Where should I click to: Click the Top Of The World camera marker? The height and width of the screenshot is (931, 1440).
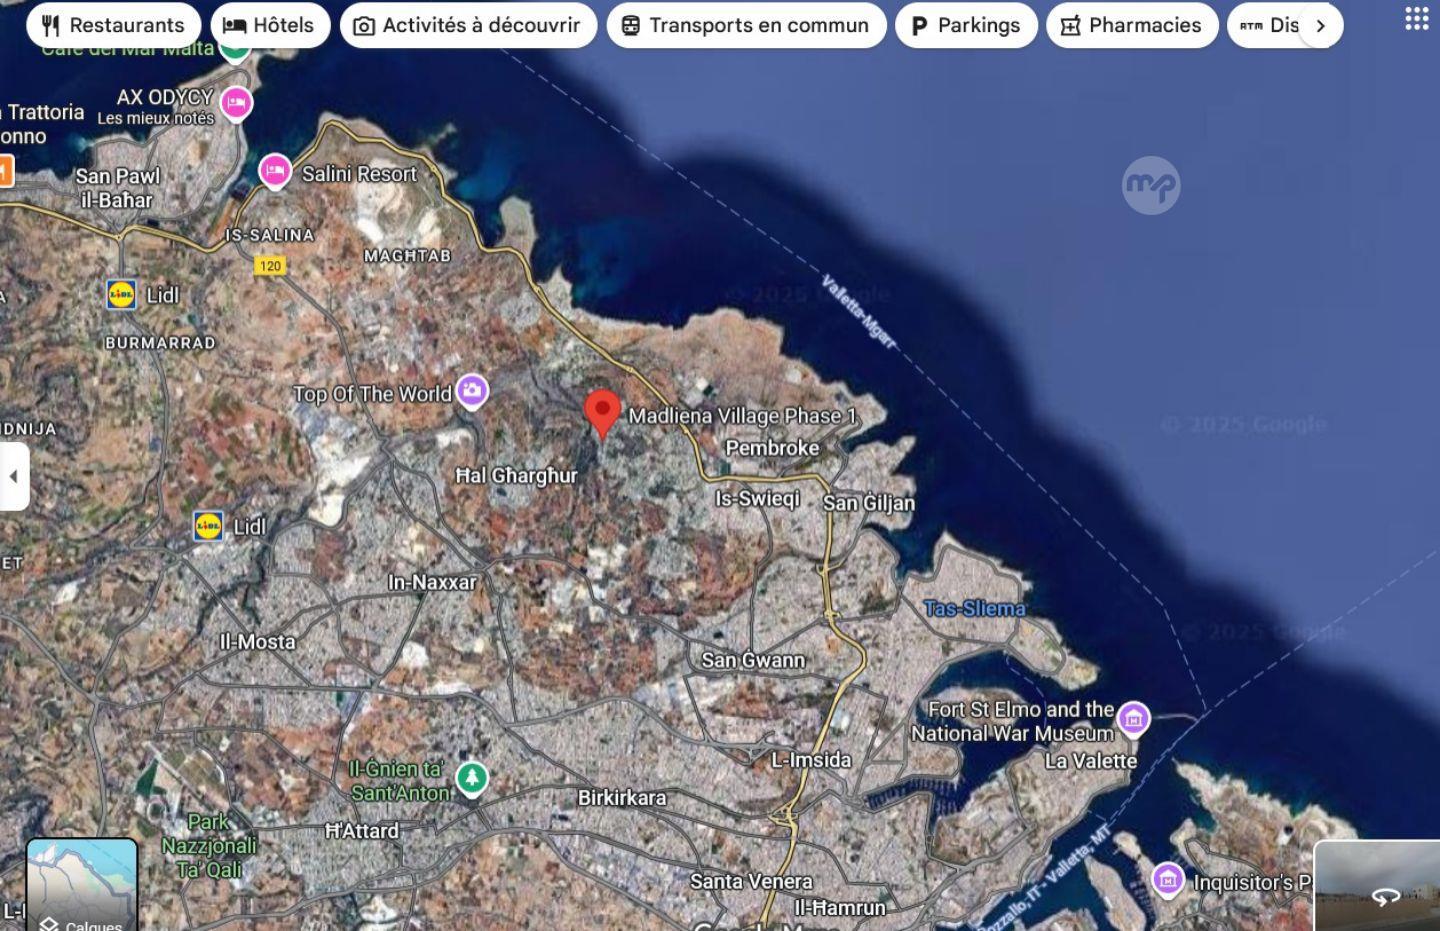point(472,390)
